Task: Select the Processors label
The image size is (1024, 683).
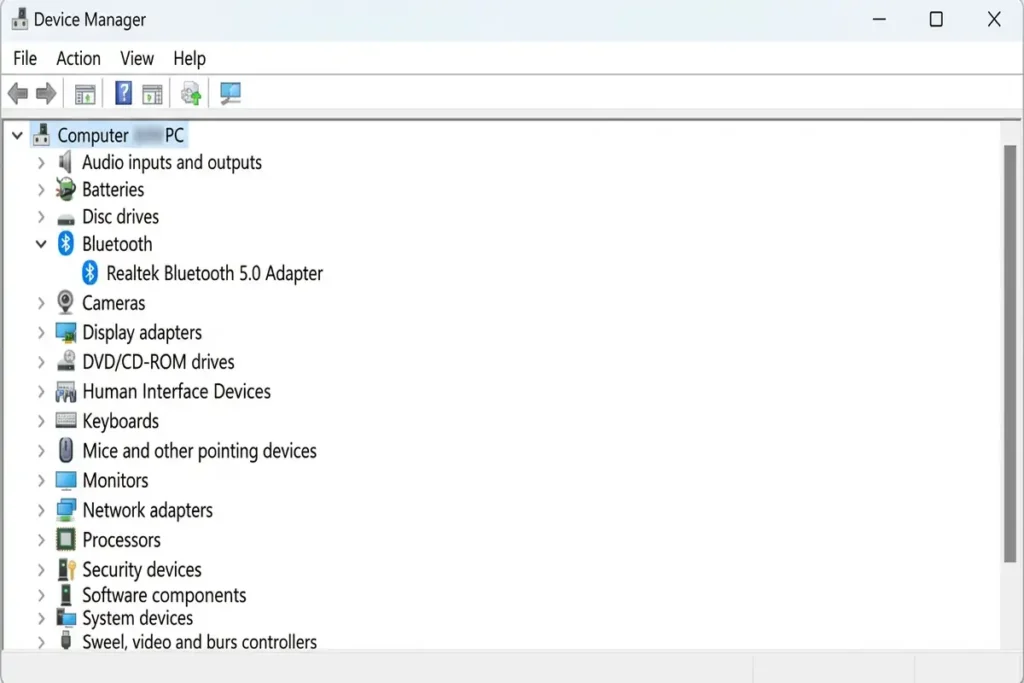Action: click(x=121, y=540)
